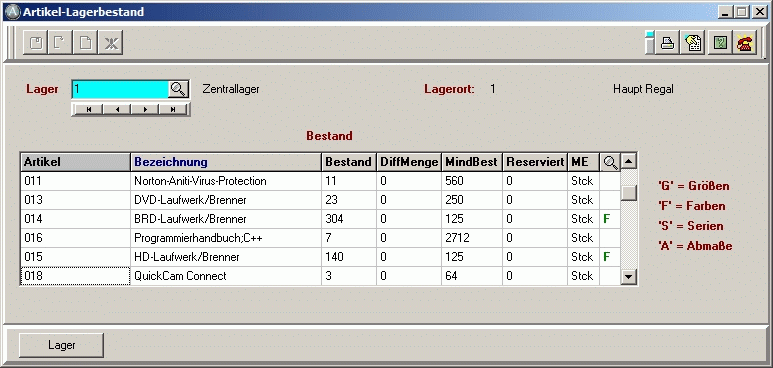Click into the cyan Lager input field
This screenshot has width=773, height=368.
121,89
